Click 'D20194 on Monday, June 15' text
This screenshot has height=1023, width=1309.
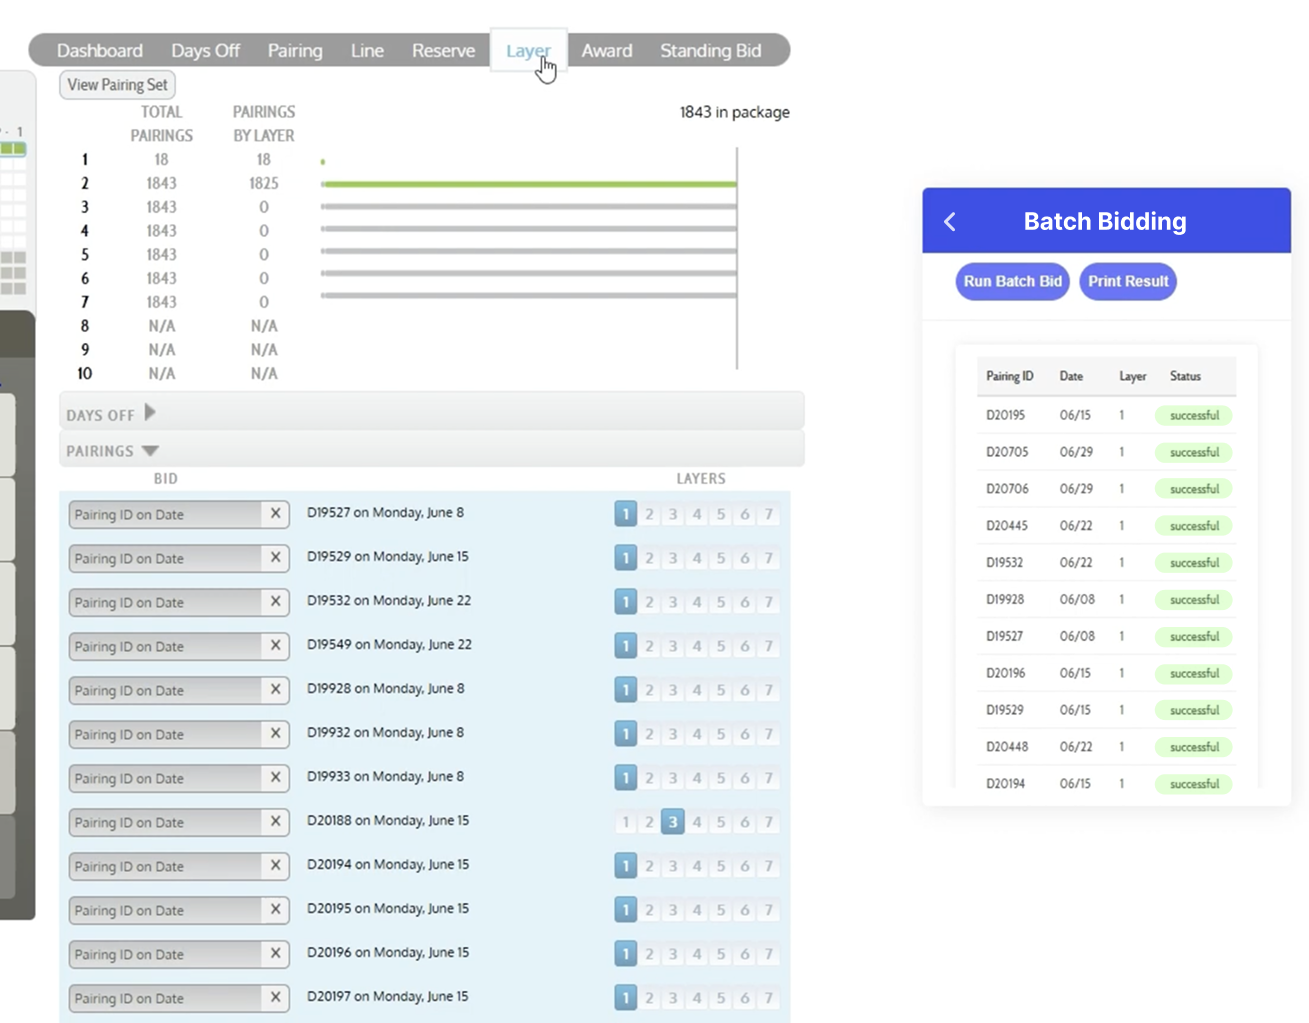[388, 864]
